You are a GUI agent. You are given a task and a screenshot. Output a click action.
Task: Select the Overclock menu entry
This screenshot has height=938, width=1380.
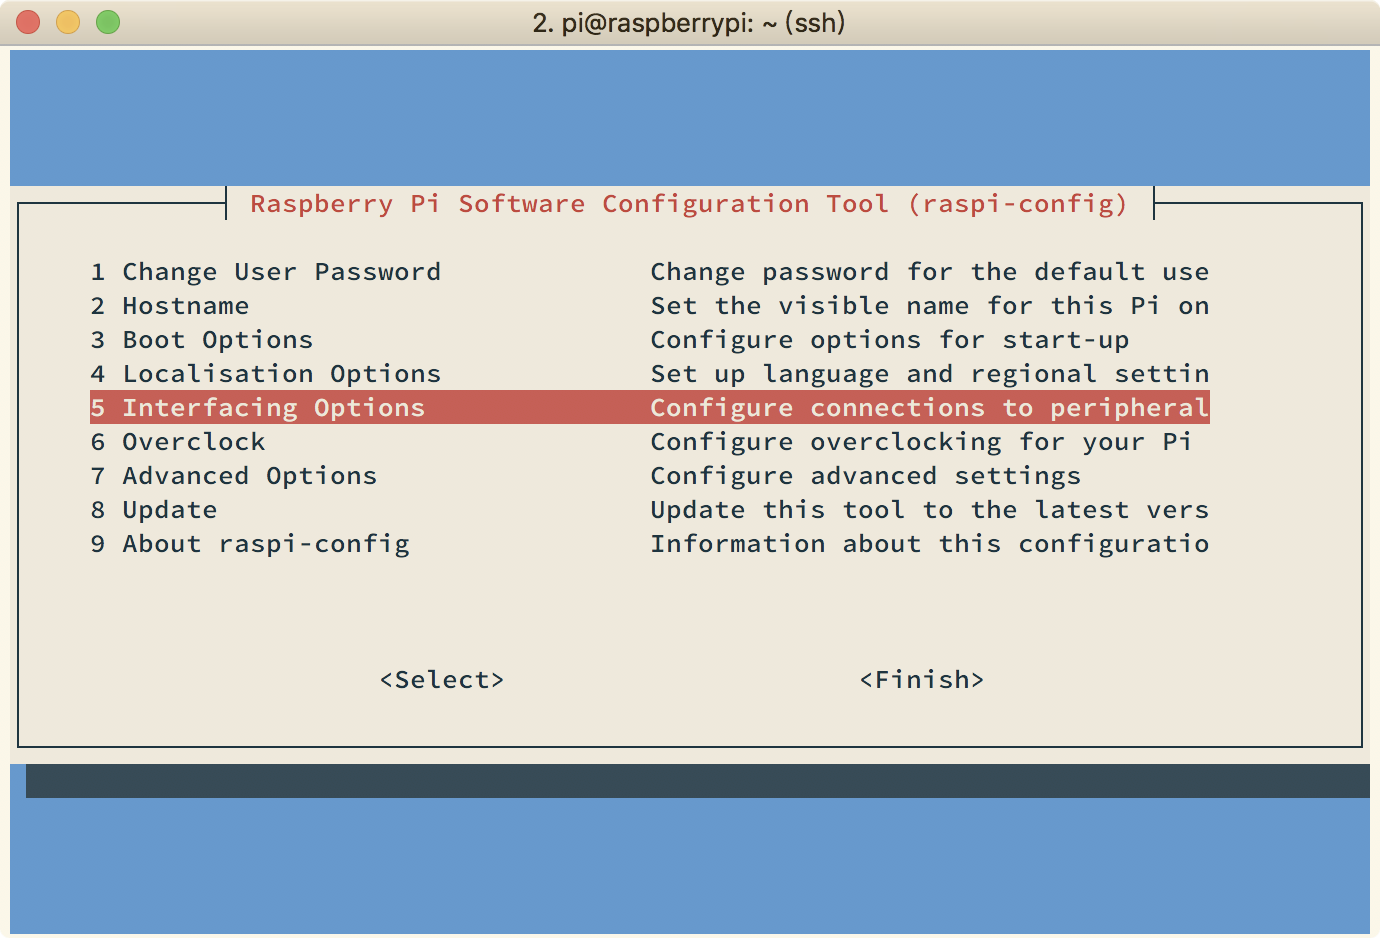pos(650,442)
